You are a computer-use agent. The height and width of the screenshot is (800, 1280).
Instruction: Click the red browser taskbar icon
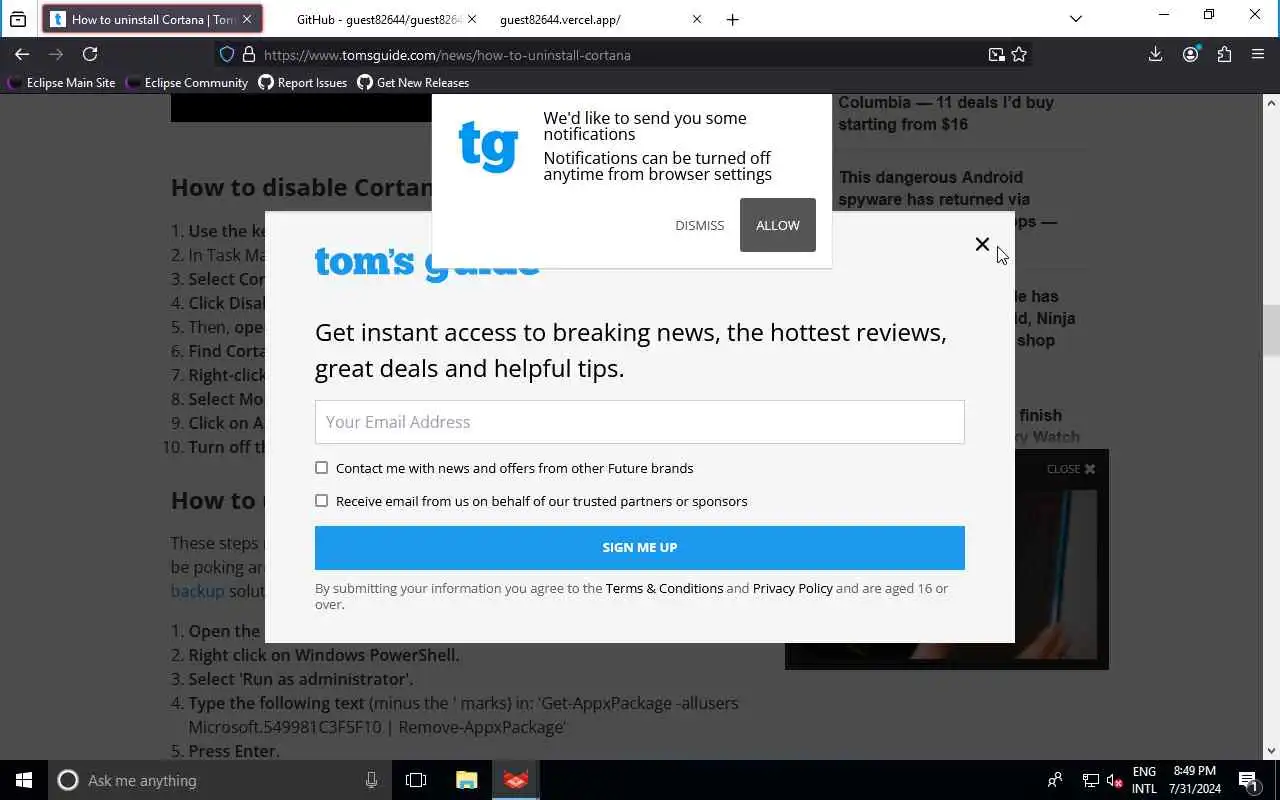516,780
